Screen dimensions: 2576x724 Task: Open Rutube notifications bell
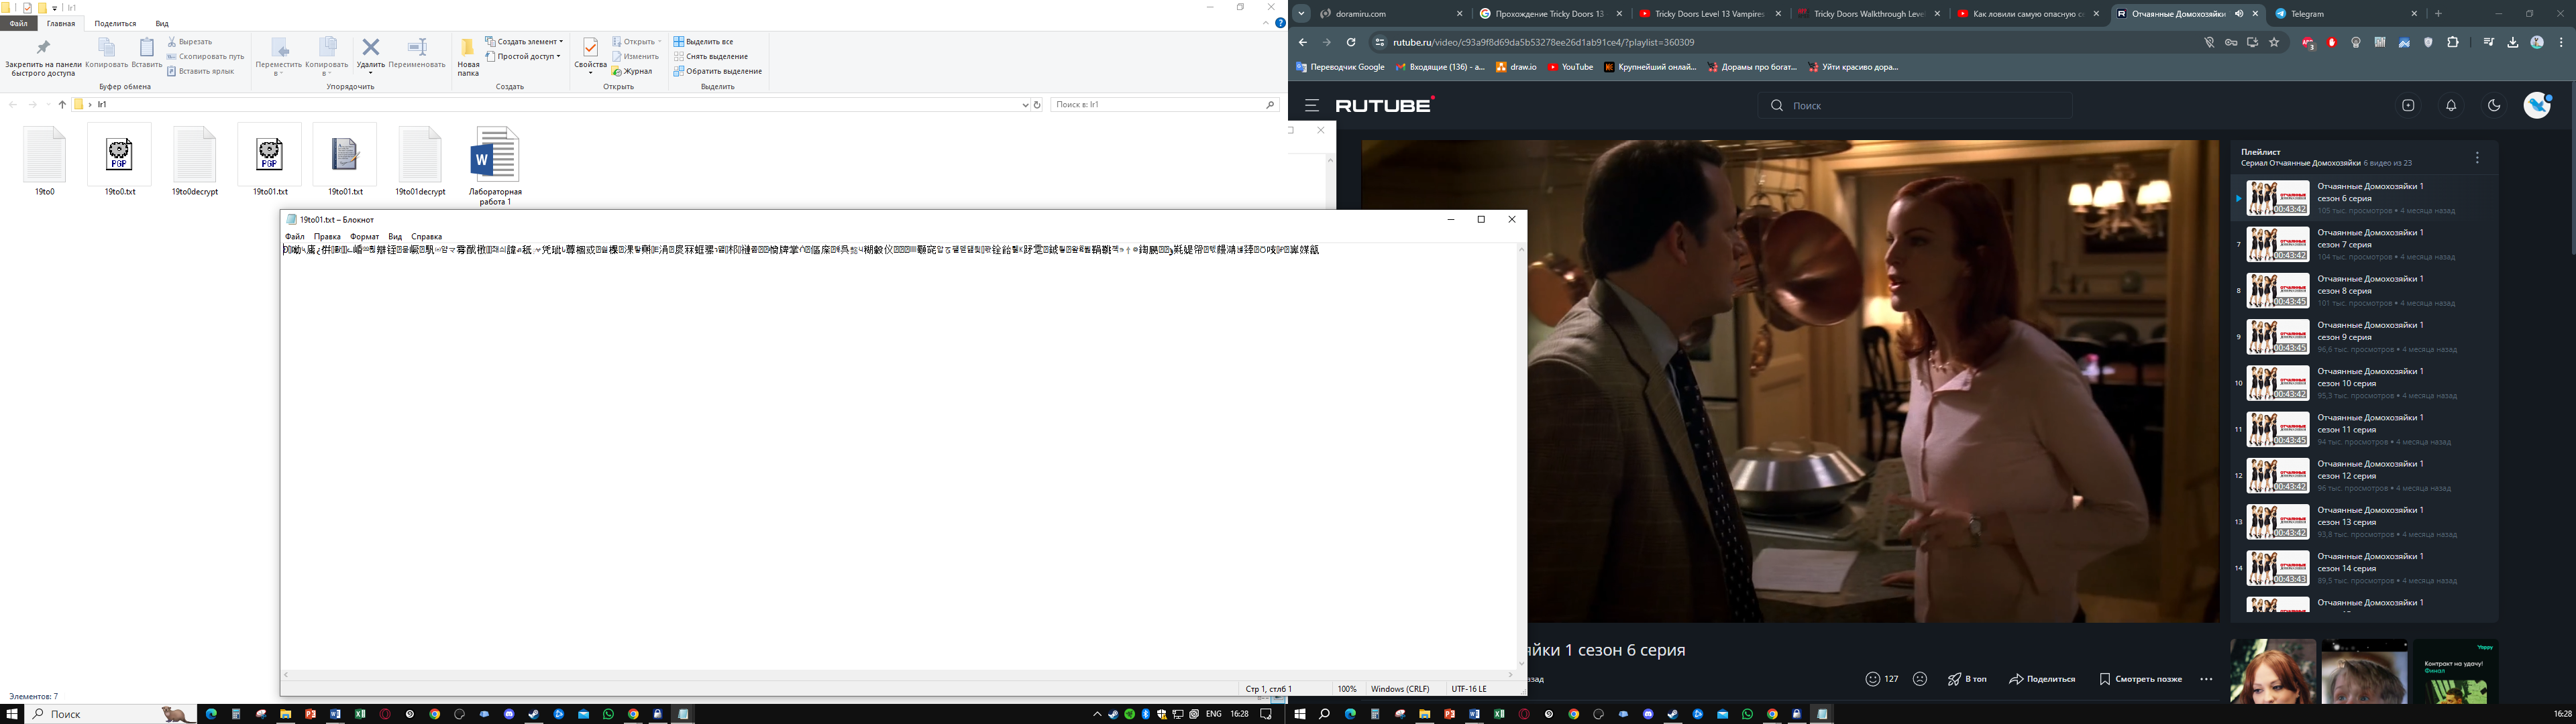[2451, 105]
